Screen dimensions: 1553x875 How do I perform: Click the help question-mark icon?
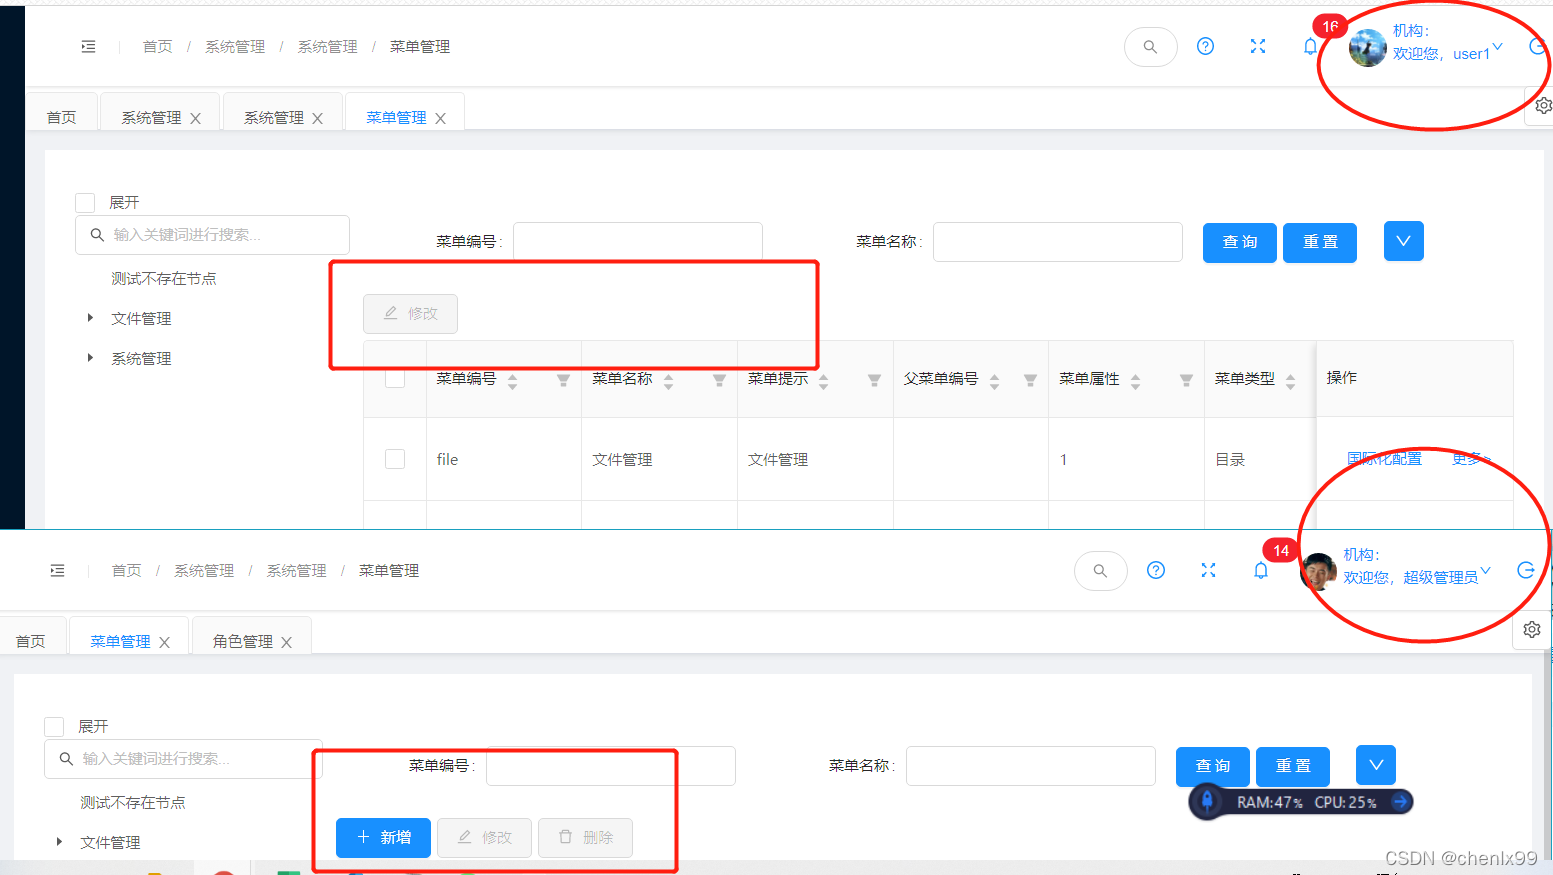tap(1205, 46)
